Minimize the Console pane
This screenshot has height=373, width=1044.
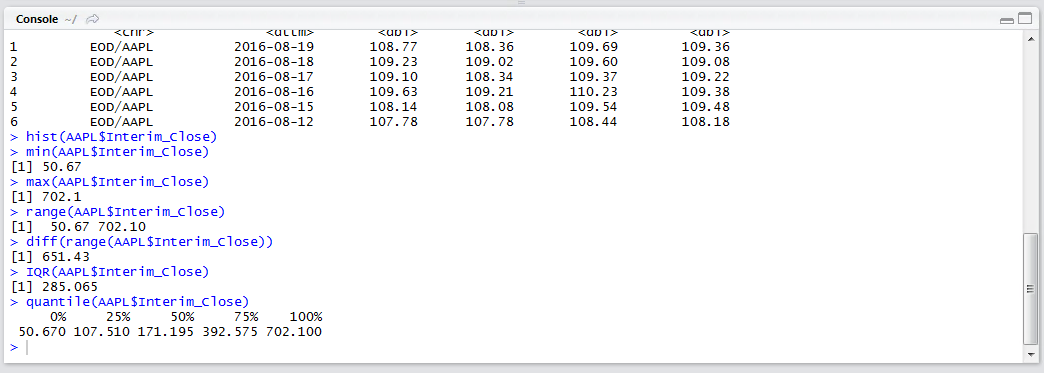pos(1007,21)
